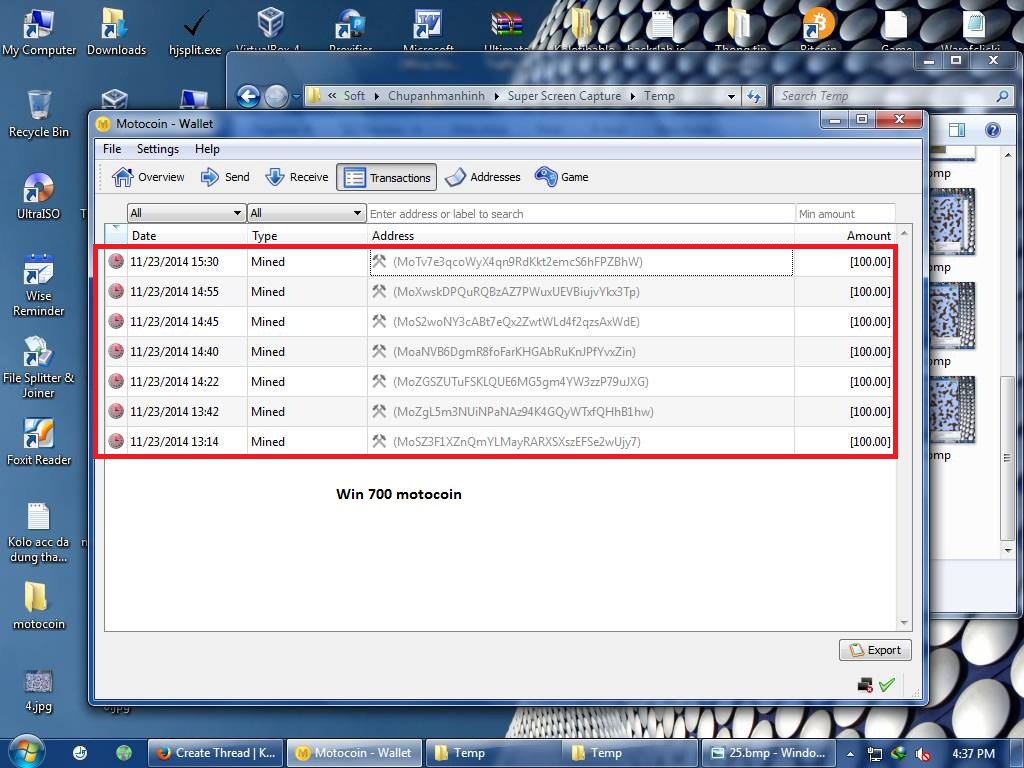Click Refresh button in Explorer address bar

(754, 96)
